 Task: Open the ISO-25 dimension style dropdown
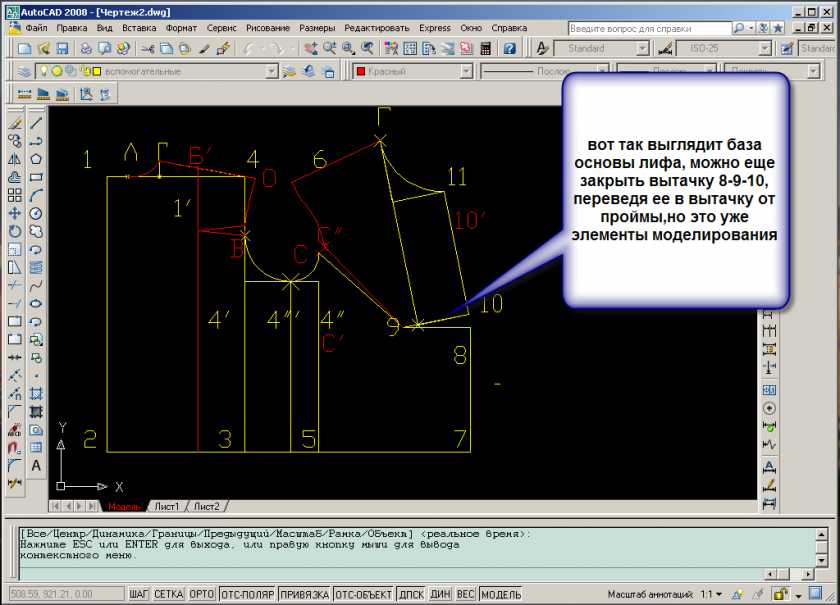[764, 48]
